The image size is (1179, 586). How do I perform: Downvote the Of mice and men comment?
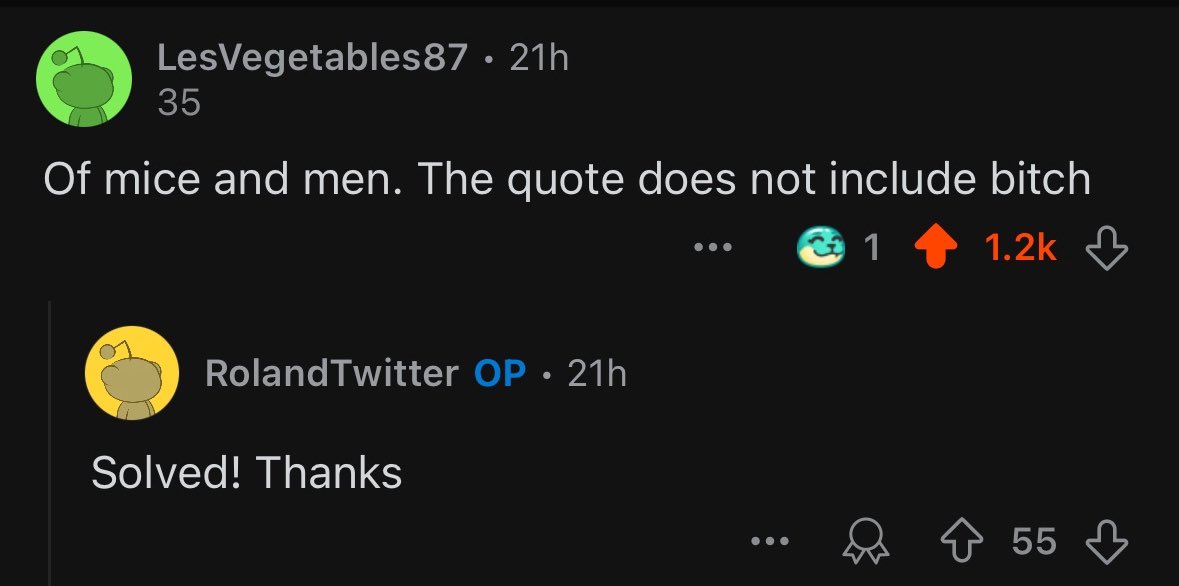point(1106,247)
